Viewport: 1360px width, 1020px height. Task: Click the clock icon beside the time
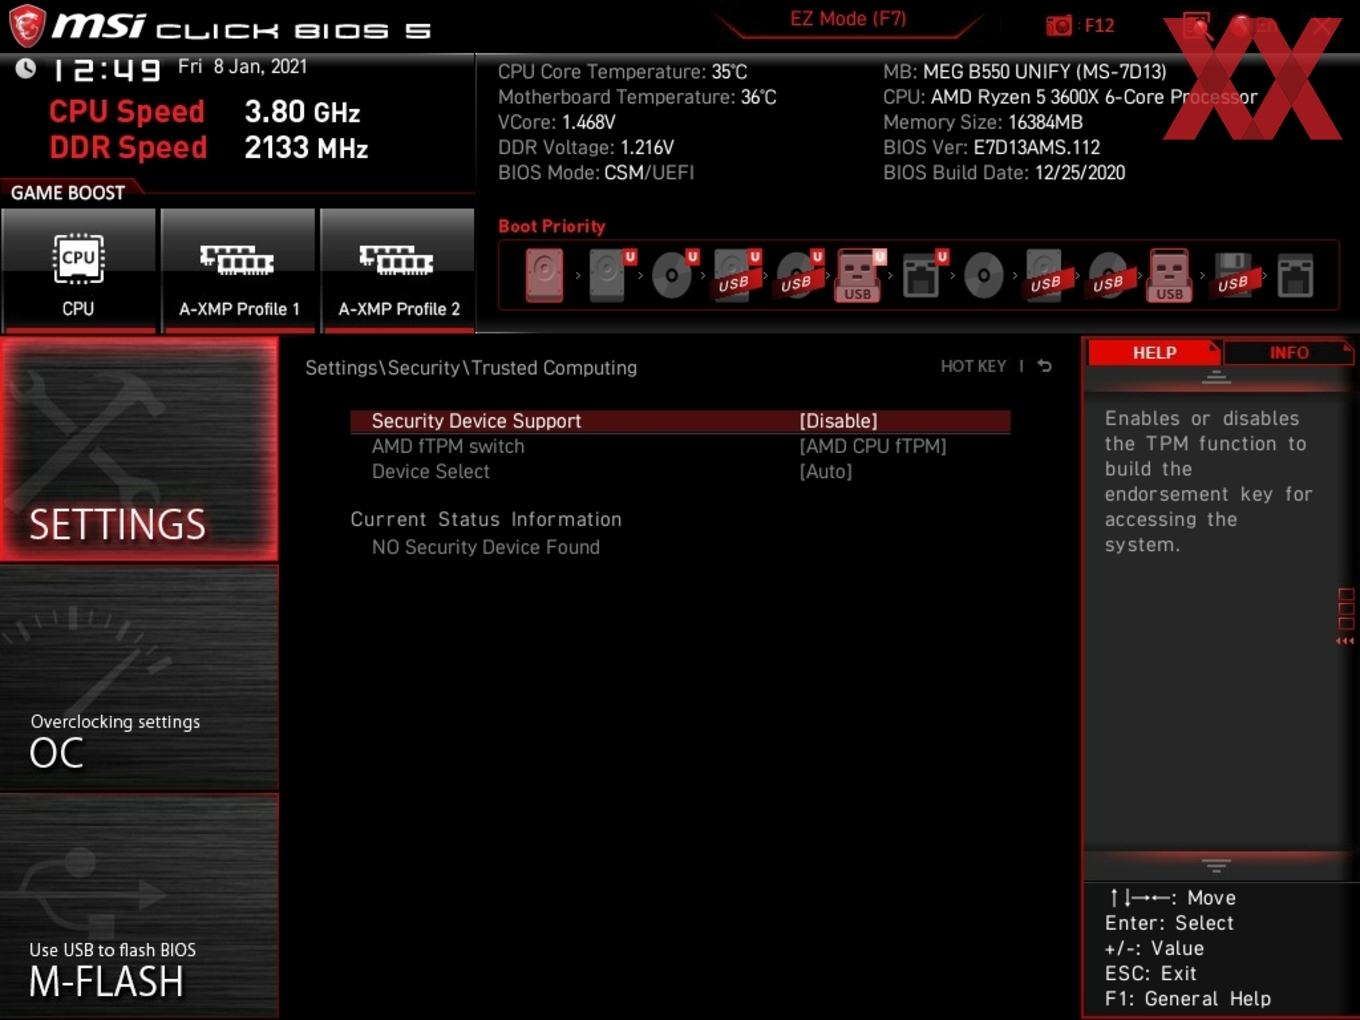[x=25, y=68]
